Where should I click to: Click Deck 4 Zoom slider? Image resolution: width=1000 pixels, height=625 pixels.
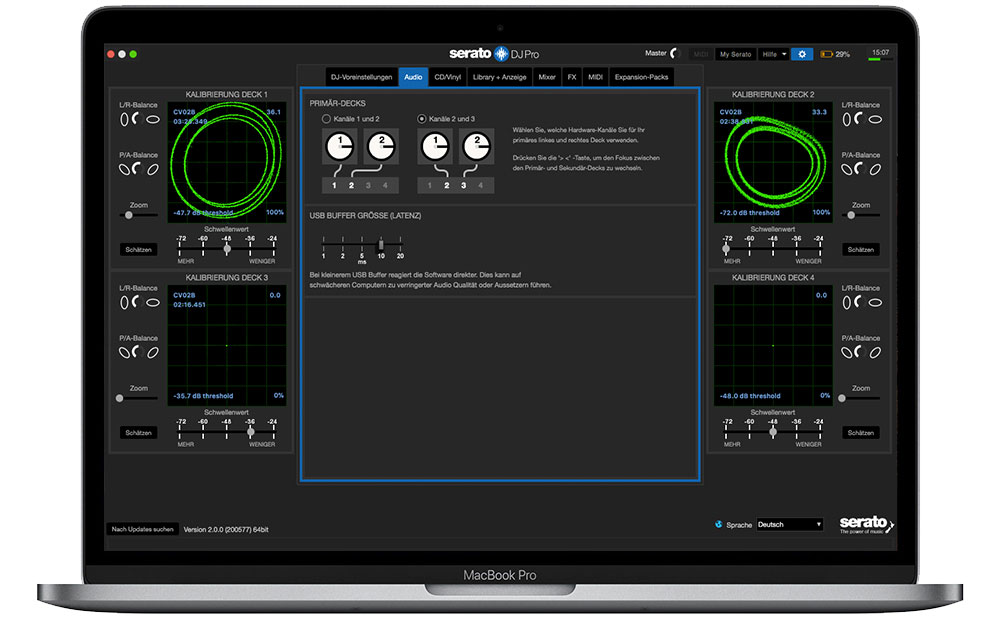pos(861,398)
